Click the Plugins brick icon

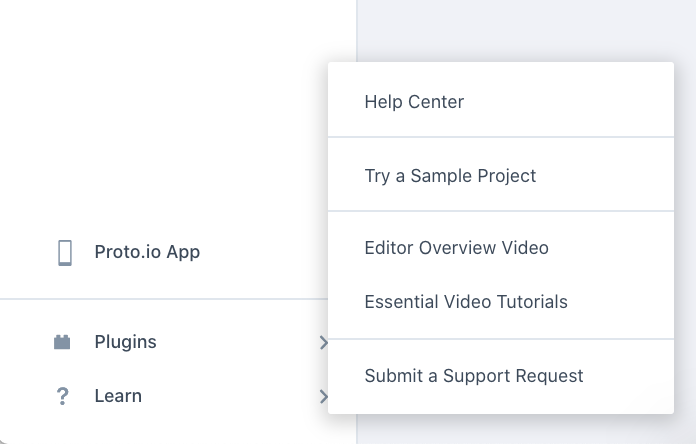click(x=62, y=342)
